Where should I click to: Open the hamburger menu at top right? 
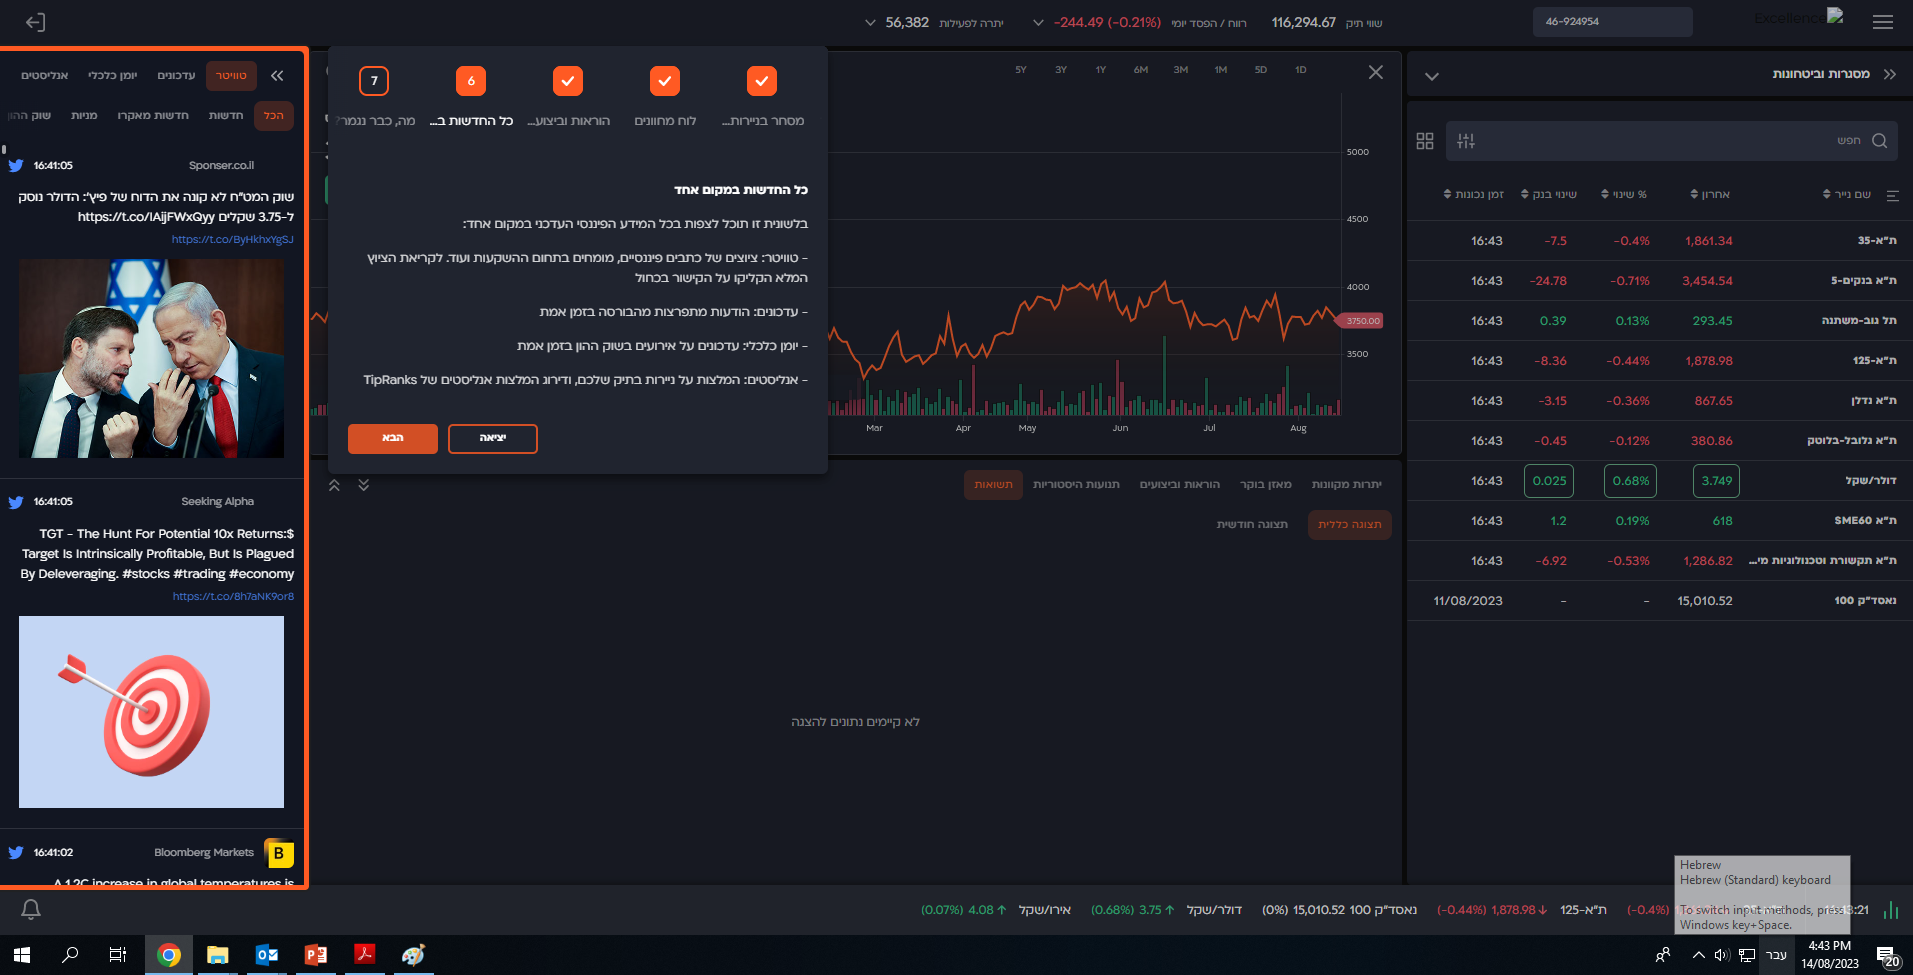[x=1882, y=22]
